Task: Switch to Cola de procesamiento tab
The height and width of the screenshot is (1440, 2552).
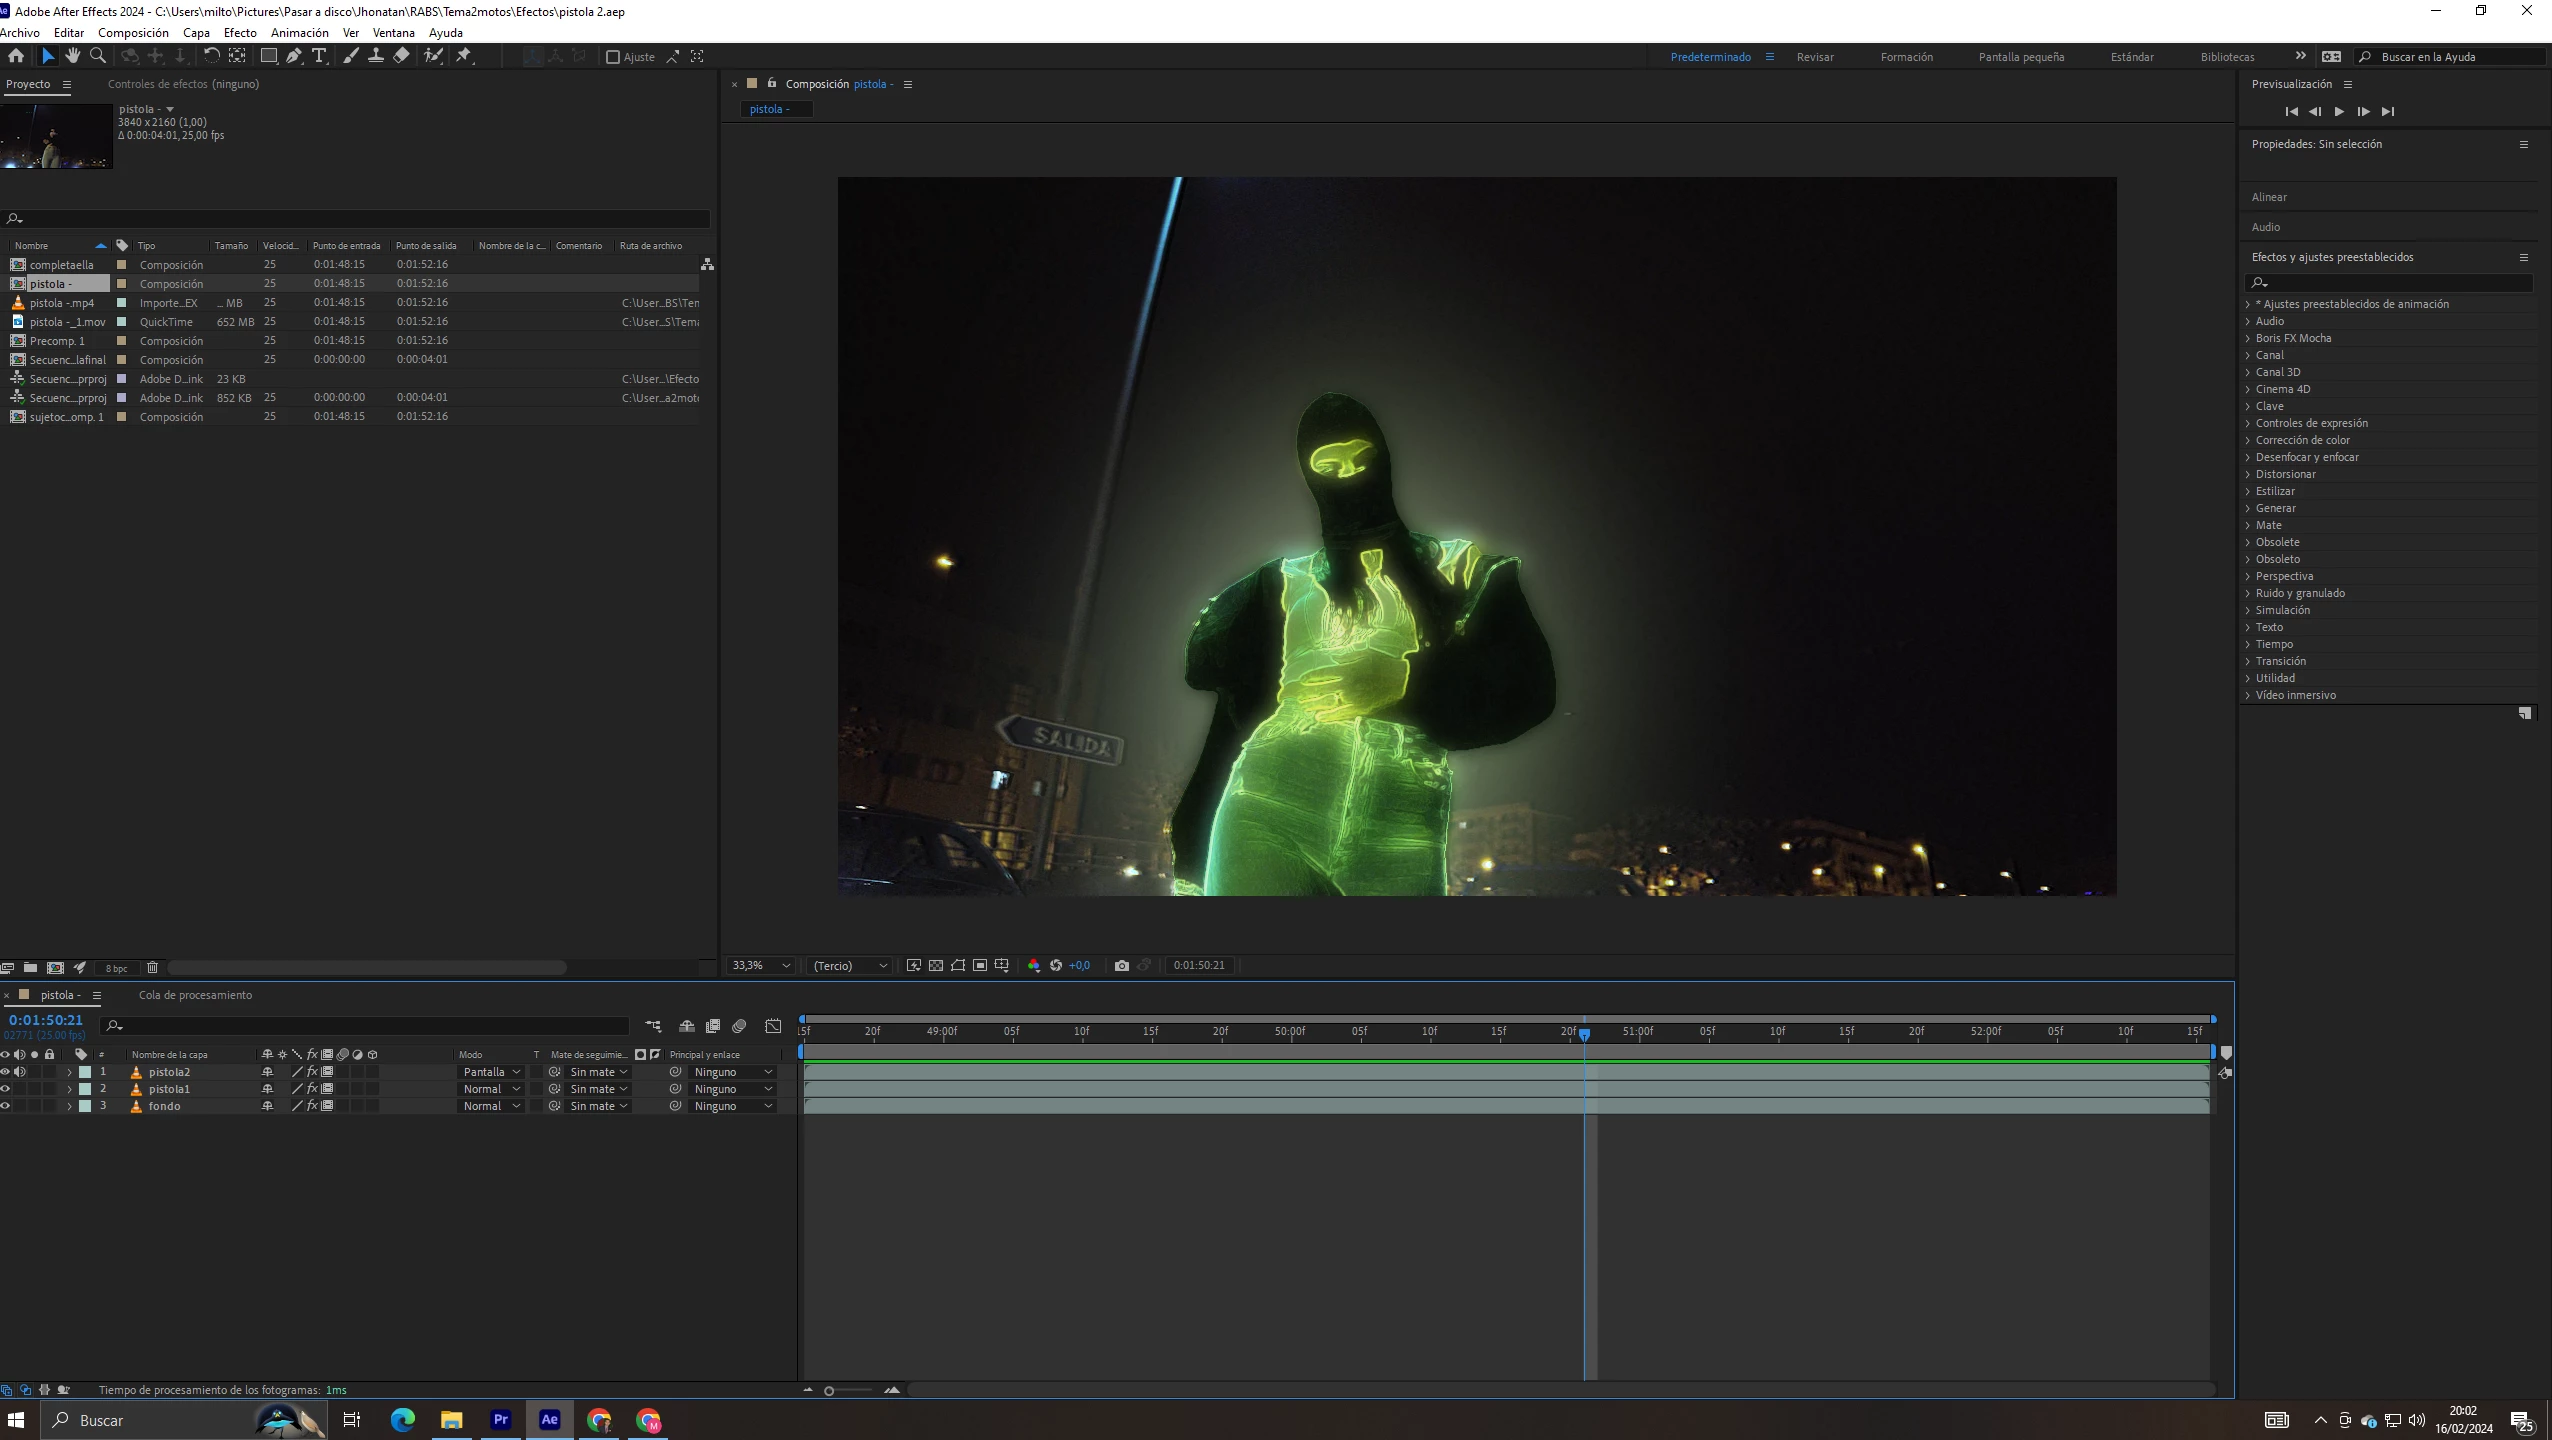Action: point(195,995)
